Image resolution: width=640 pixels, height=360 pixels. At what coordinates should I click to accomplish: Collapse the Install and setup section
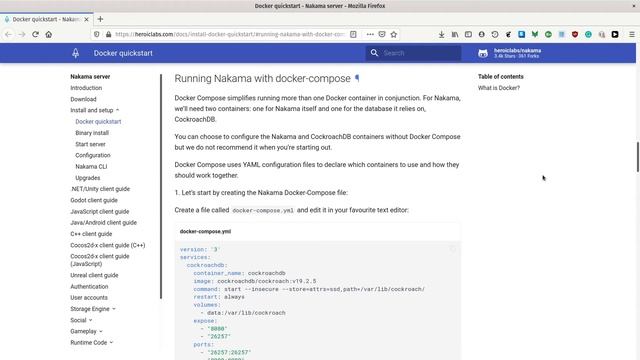[118, 110]
